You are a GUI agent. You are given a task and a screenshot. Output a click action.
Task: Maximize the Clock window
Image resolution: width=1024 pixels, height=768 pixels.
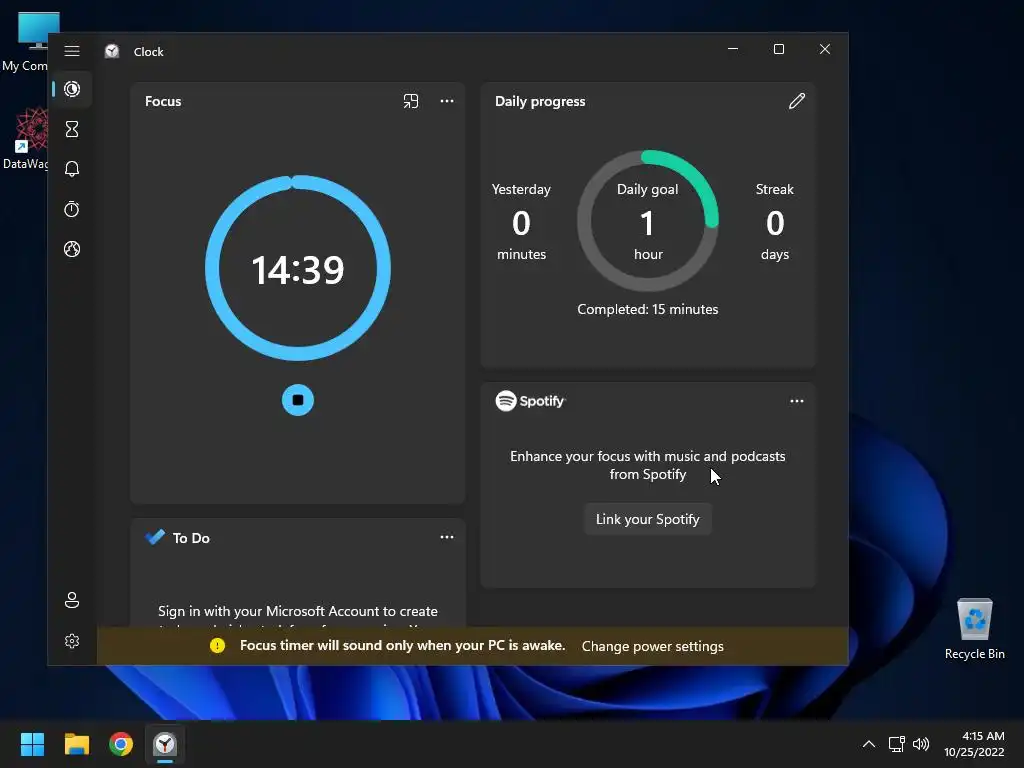[778, 49]
